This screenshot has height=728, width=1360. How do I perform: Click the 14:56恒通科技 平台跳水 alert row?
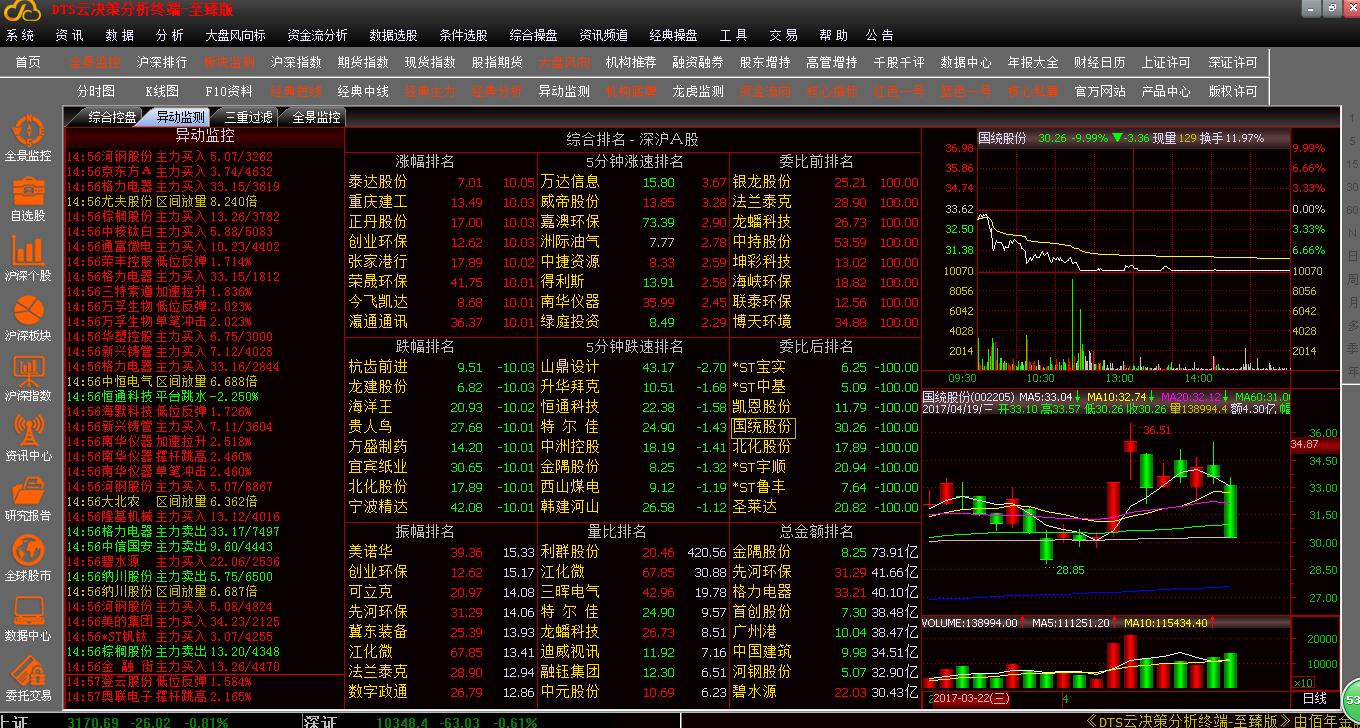[163, 396]
